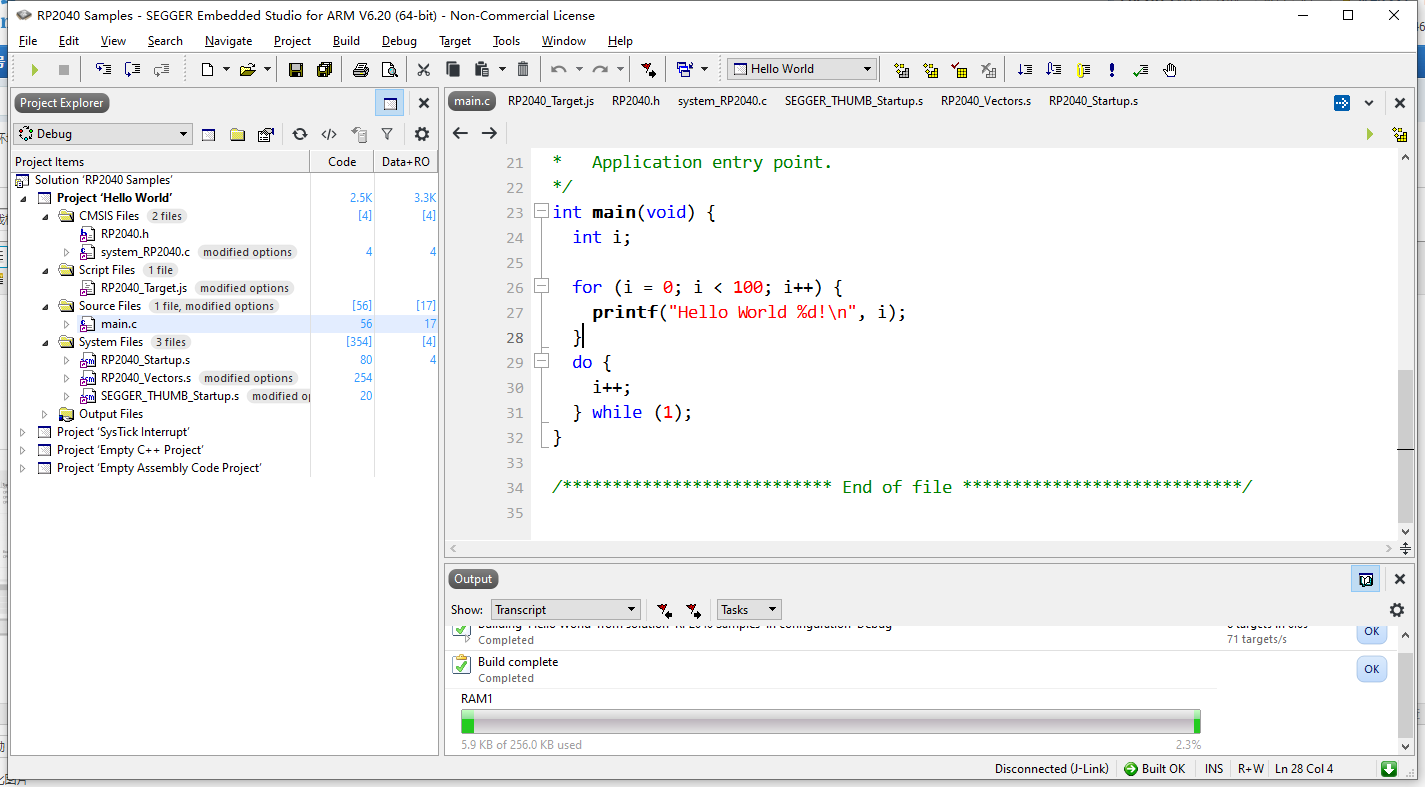This screenshot has height=787, width=1425.
Task: Click the Save All multi-floppy icon
Action: [324, 69]
